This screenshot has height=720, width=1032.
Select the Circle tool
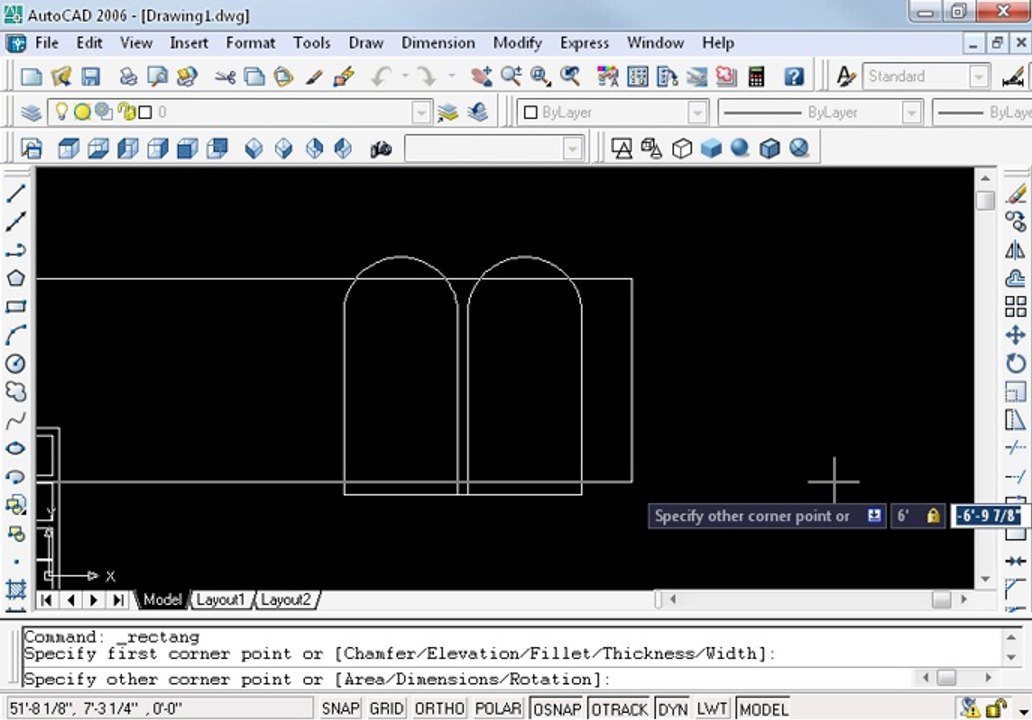[x=16, y=363]
